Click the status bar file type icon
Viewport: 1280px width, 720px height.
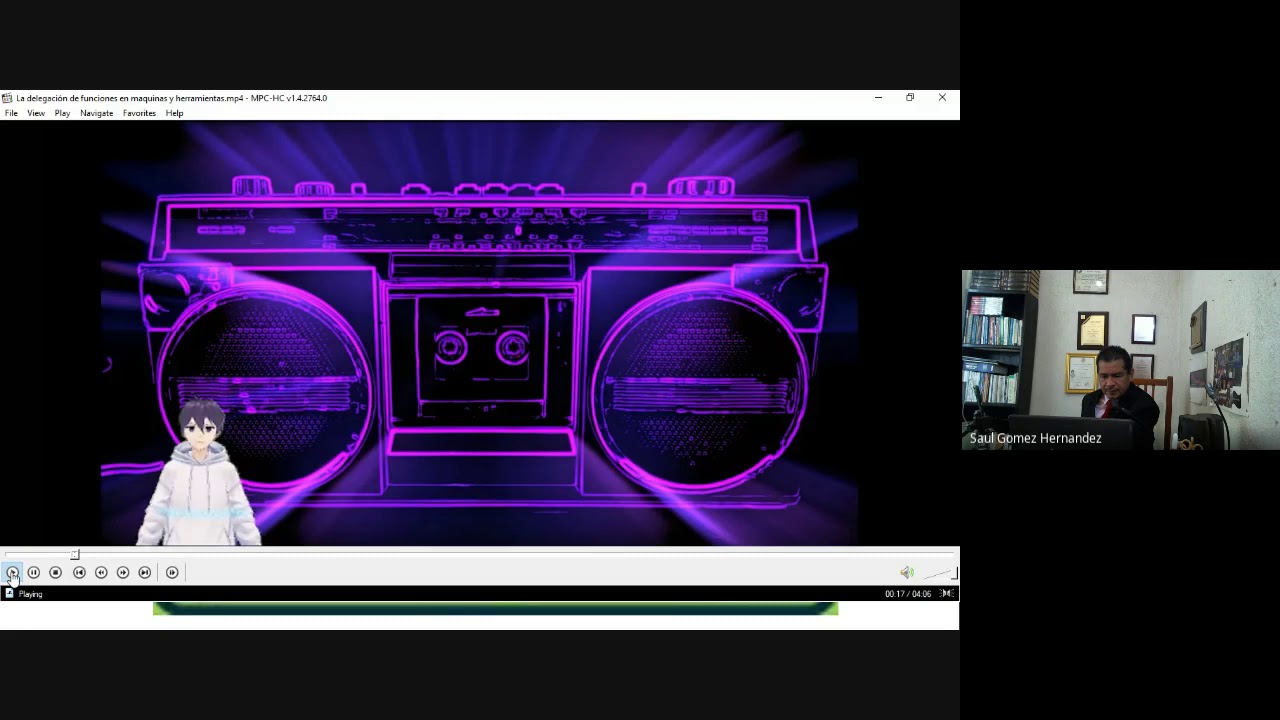[9, 594]
